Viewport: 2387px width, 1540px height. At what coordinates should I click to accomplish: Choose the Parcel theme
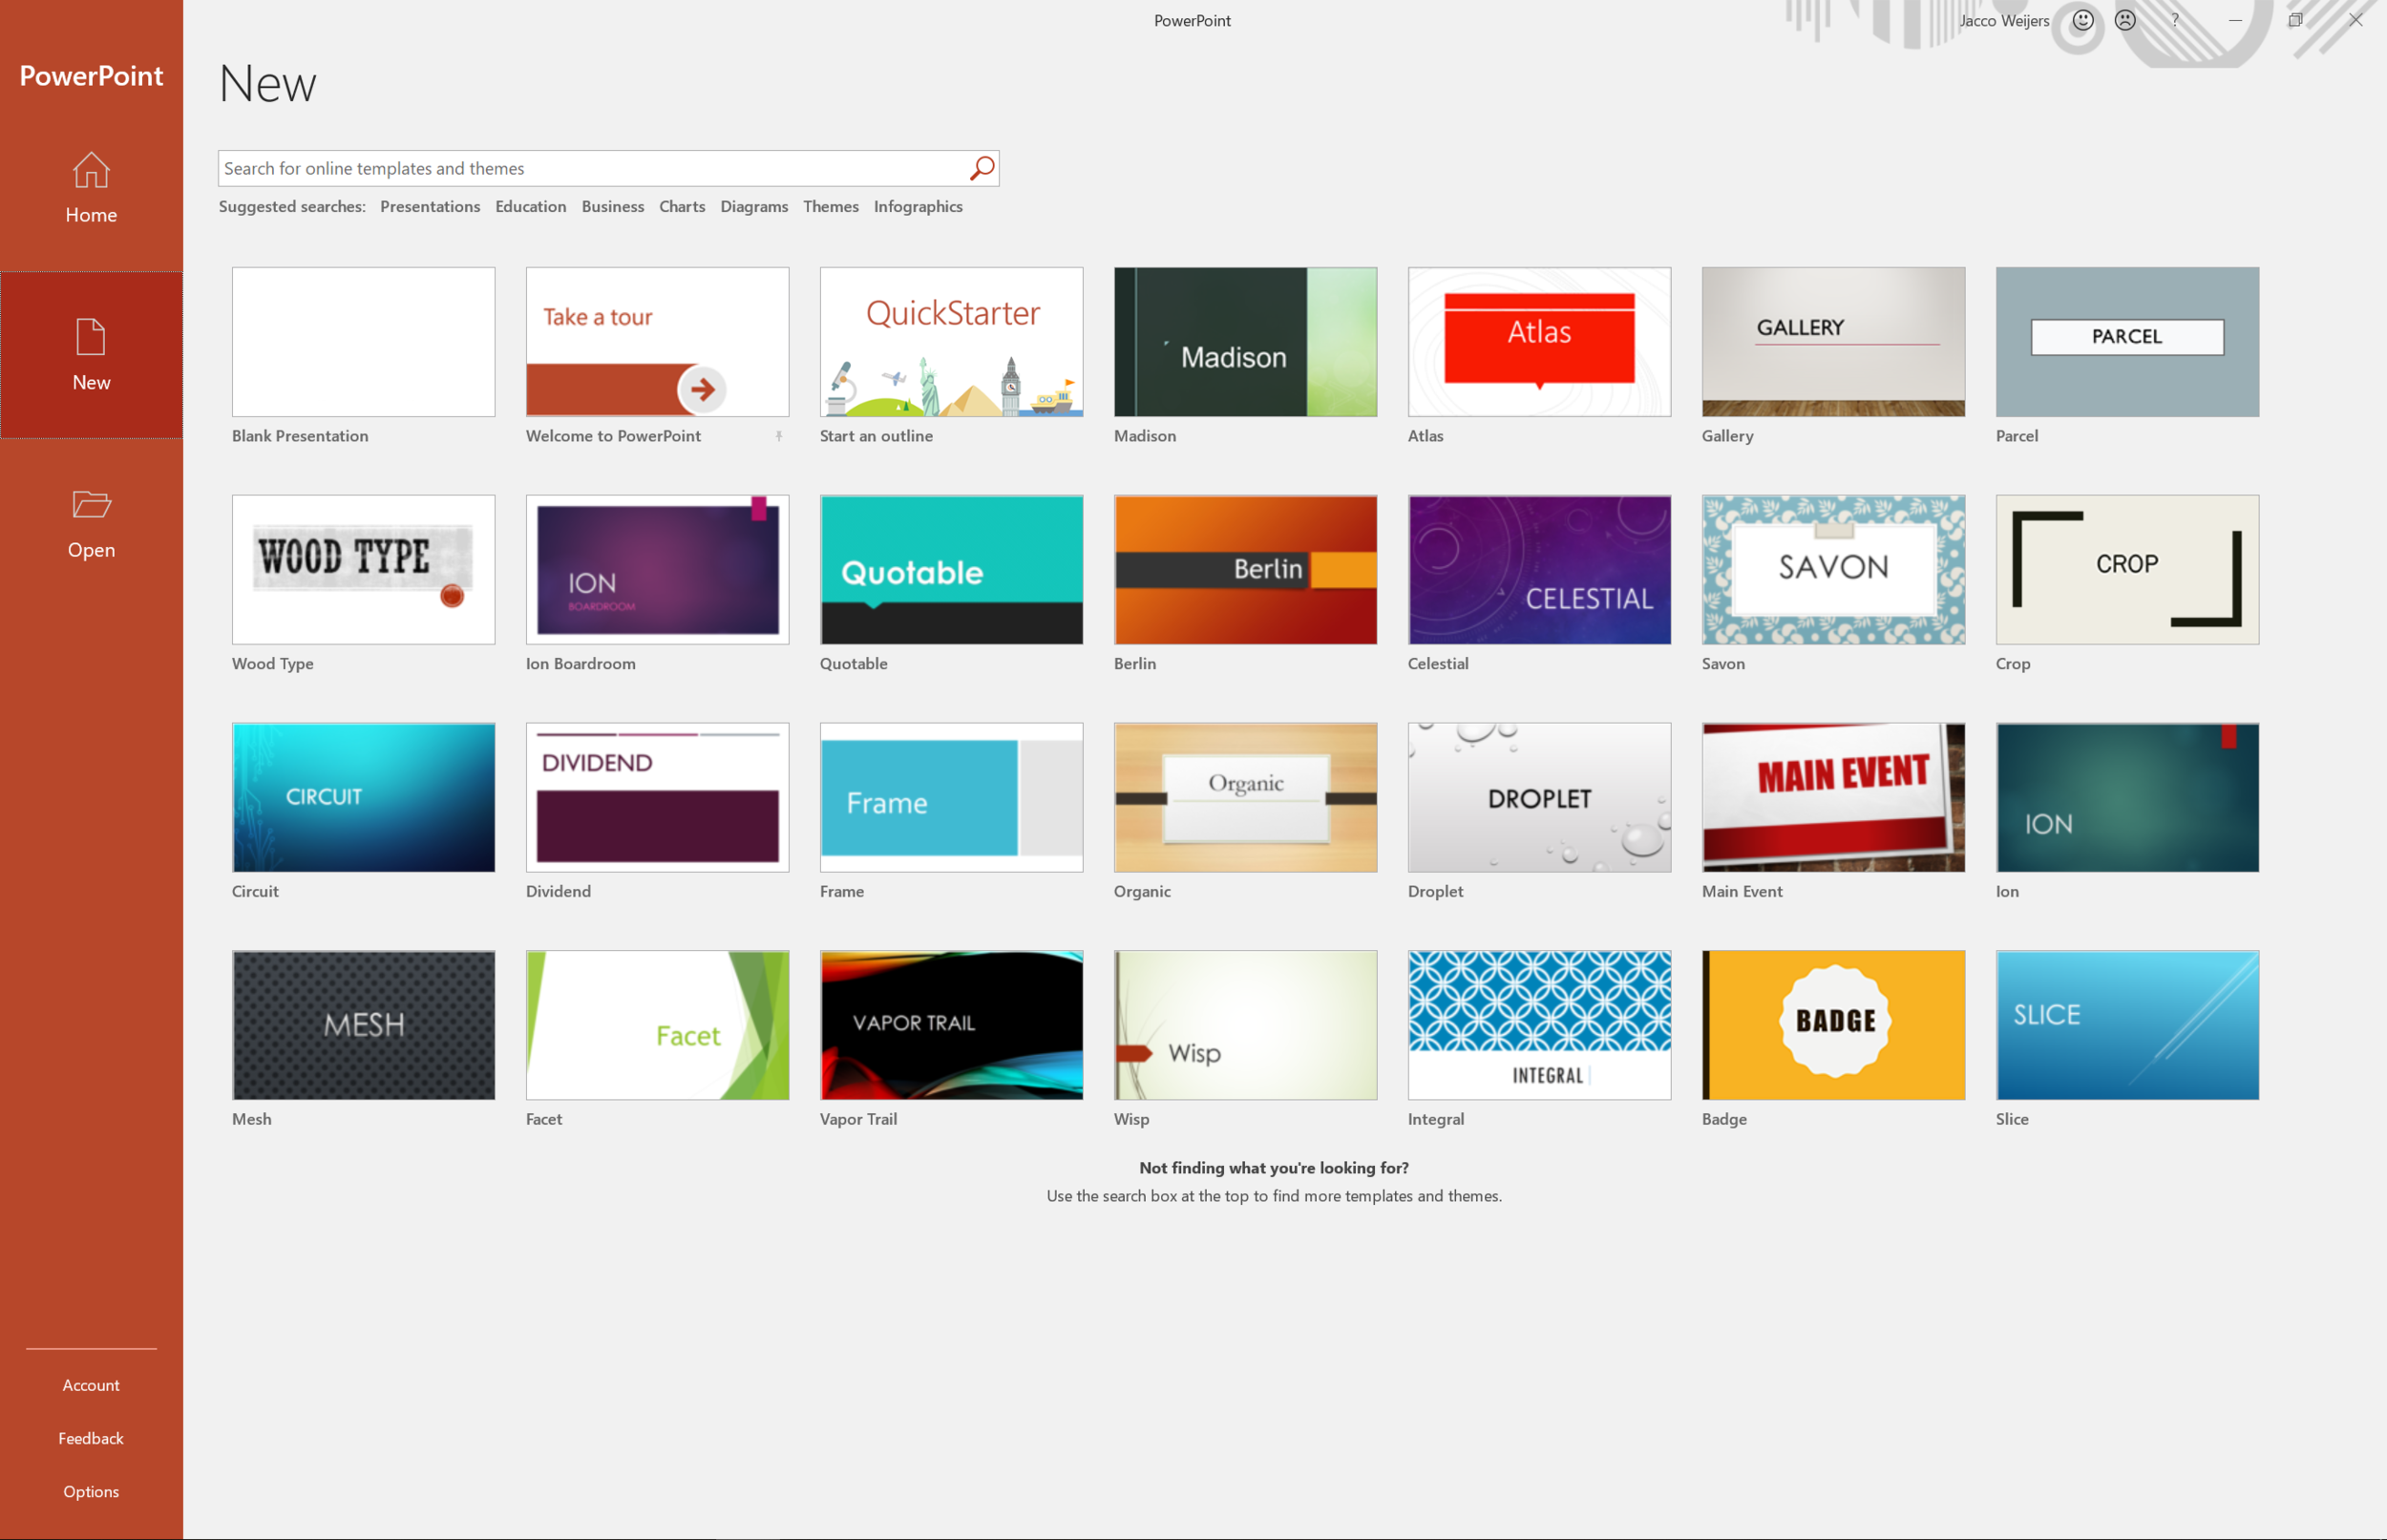2127,342
